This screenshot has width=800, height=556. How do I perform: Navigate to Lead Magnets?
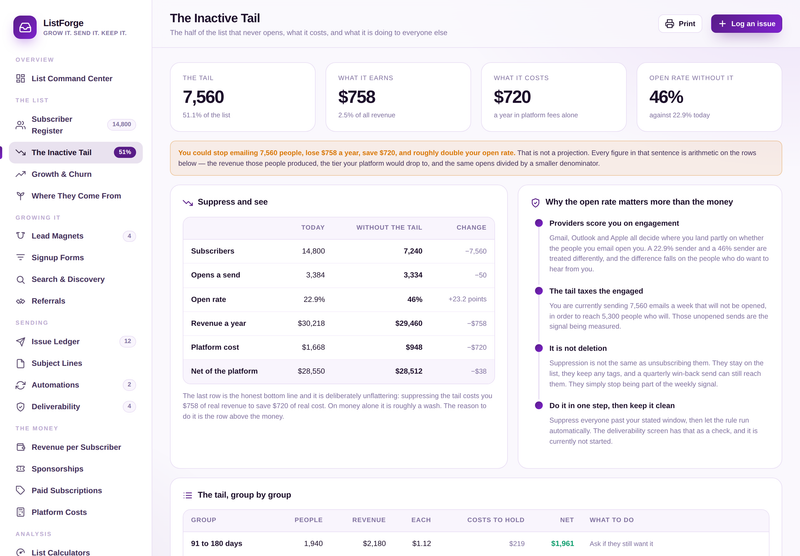[x=76, y=236]
